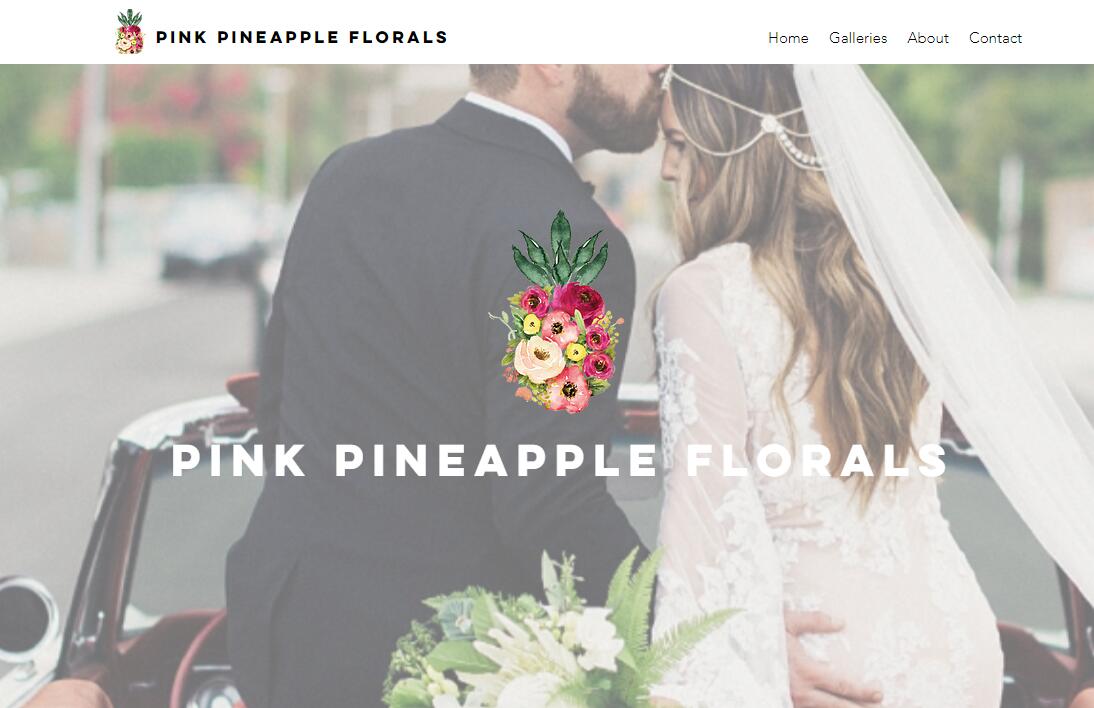
Task: Go to the Galleries page
Action: (857, 38)
